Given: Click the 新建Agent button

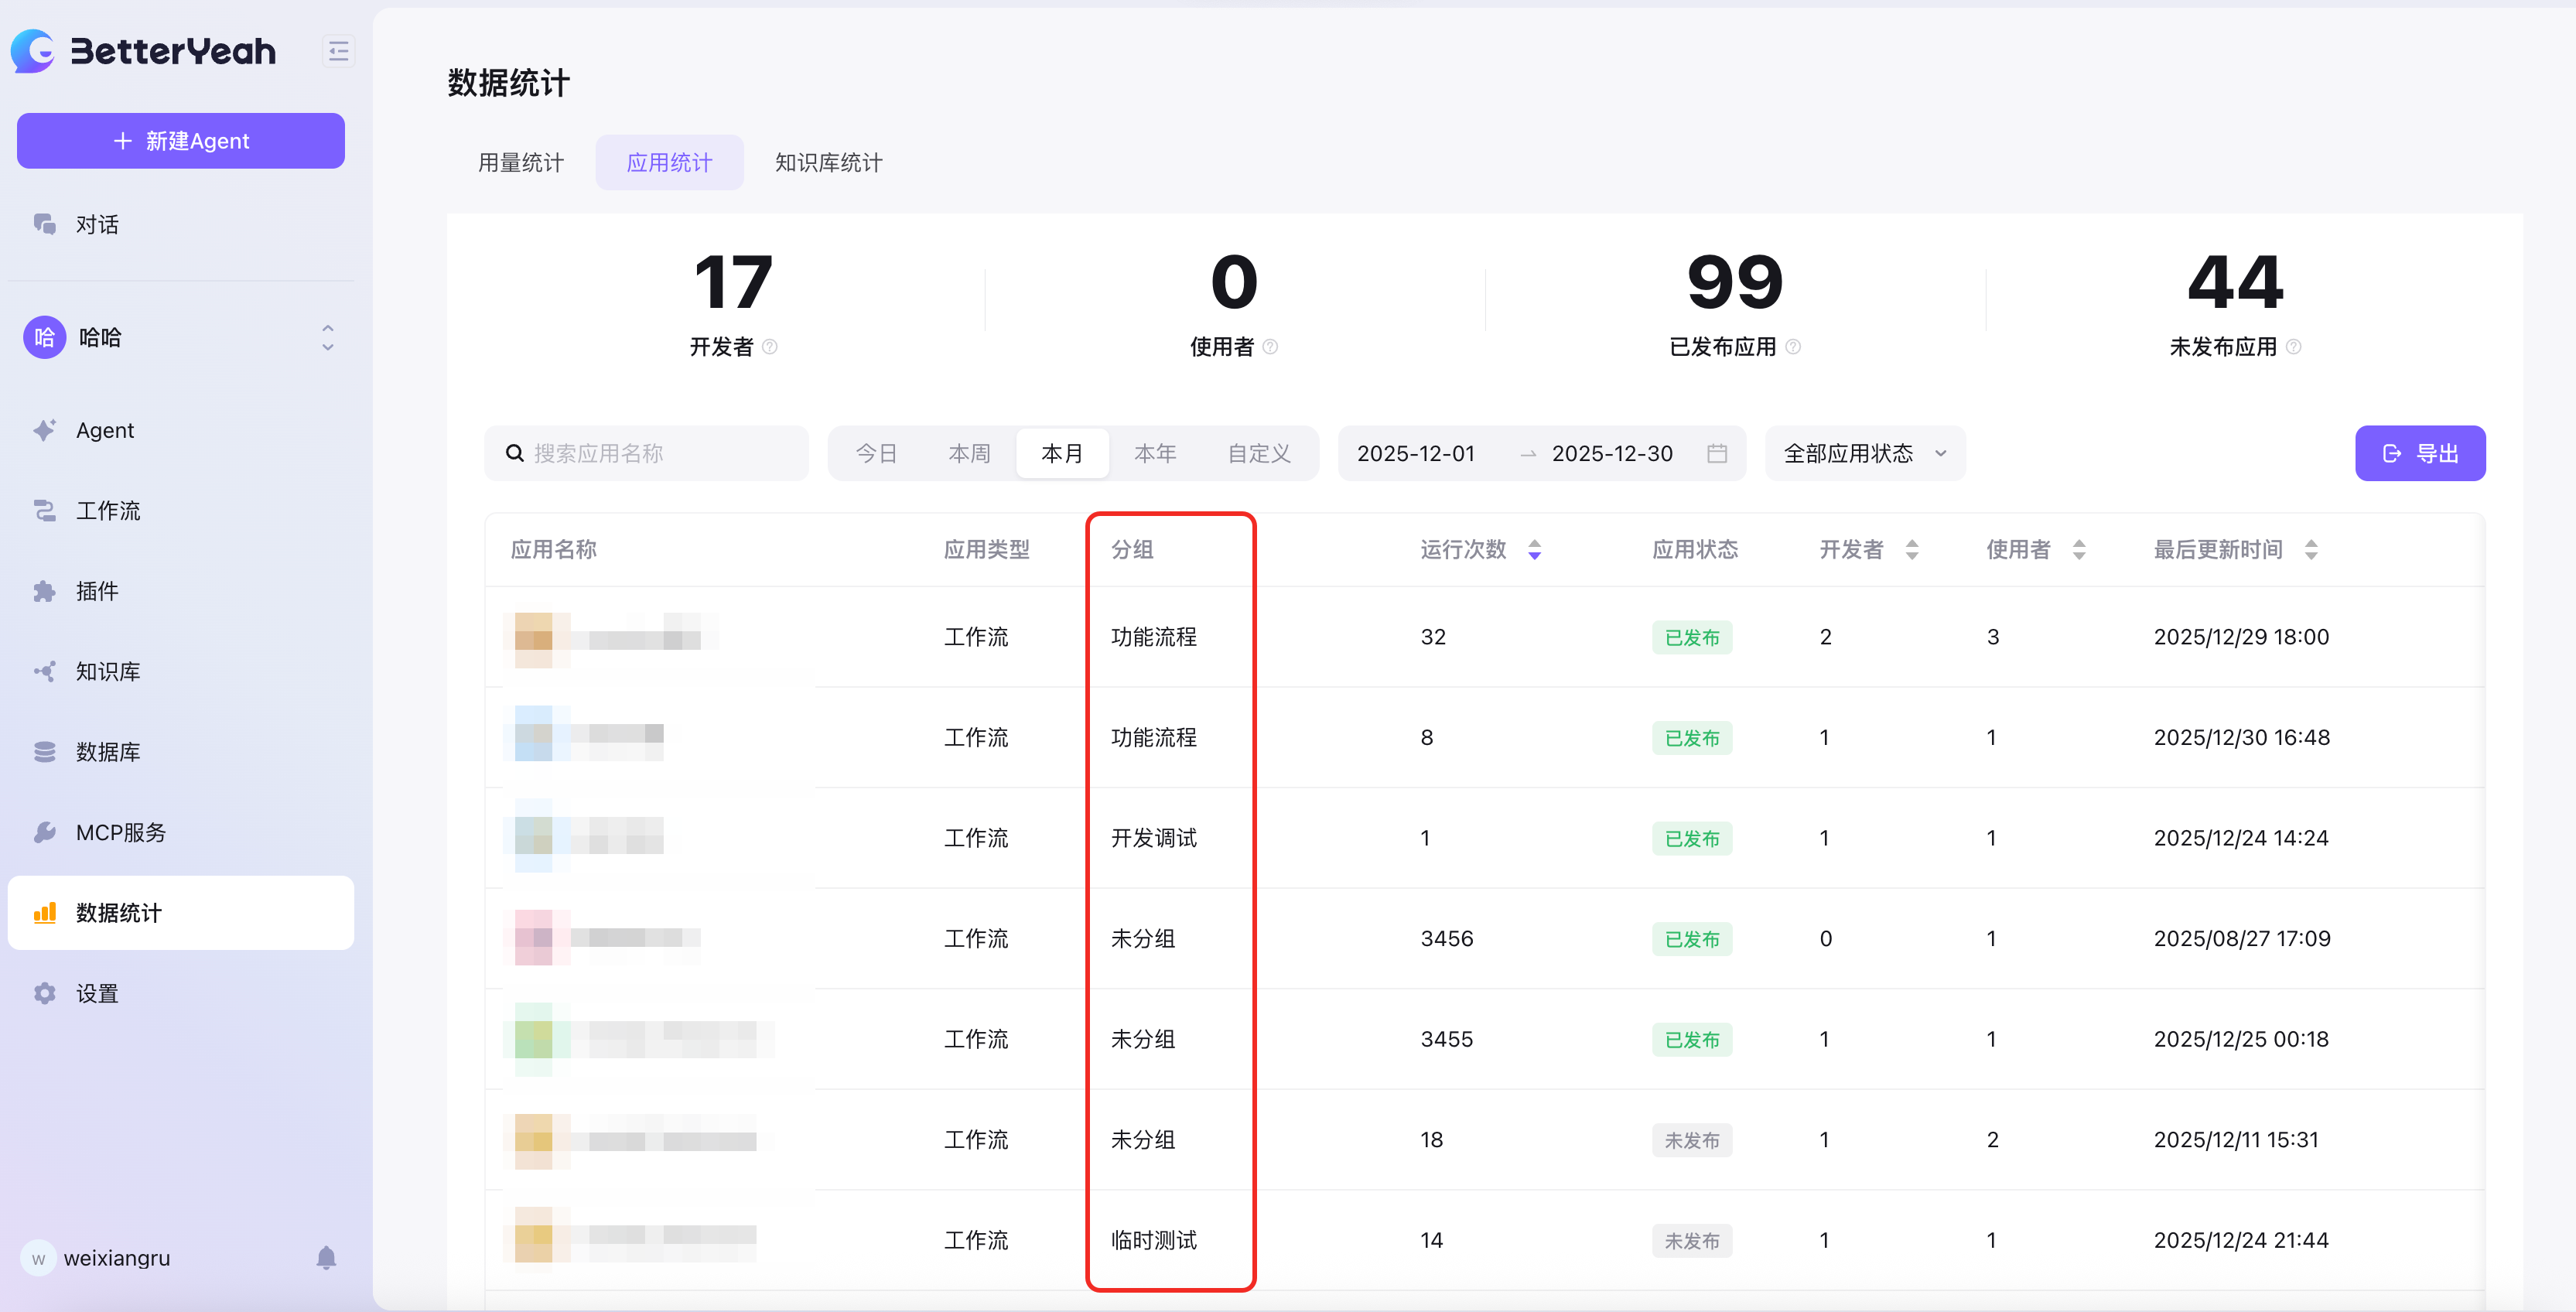Looking at the screenshot, I should click(181, 141).
